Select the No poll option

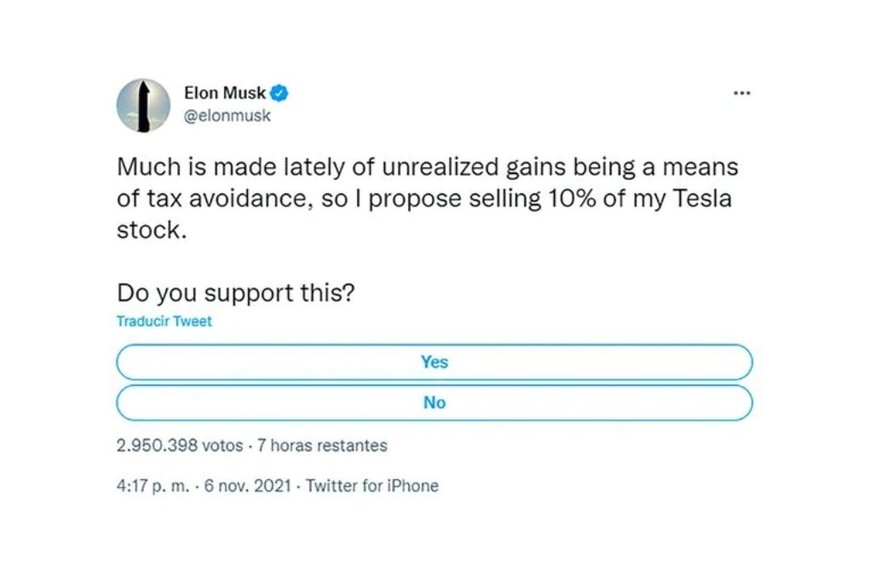pos(434,403)
